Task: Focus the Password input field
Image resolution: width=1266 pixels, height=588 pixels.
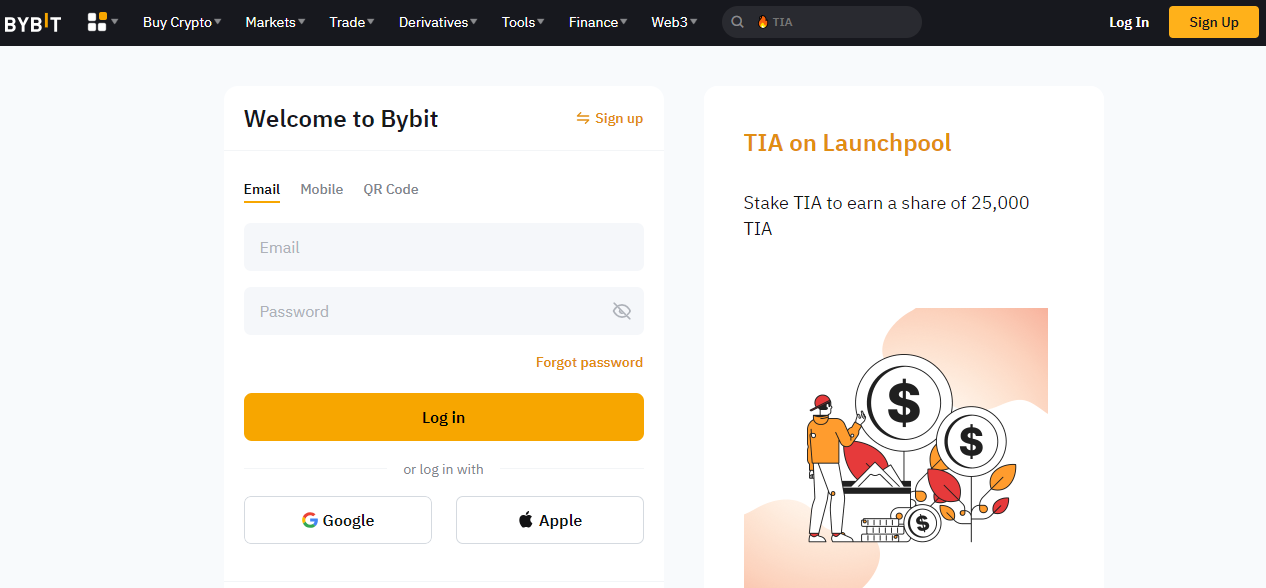Action: [444, 311]
